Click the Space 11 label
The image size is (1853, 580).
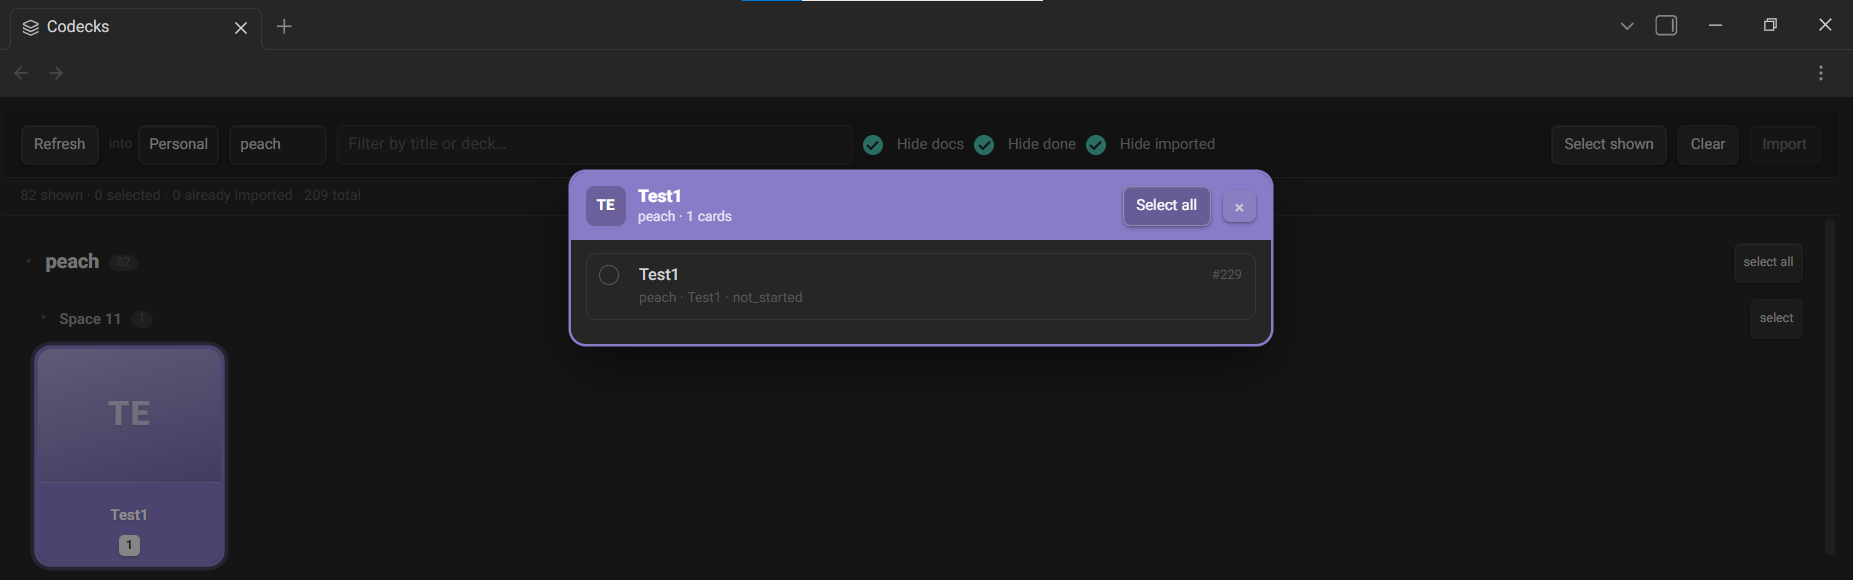(90, 319)
